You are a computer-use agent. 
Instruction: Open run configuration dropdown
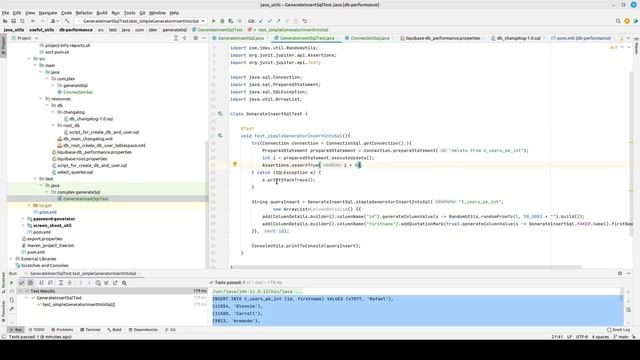pyautogui.click(x=141, y=21)
